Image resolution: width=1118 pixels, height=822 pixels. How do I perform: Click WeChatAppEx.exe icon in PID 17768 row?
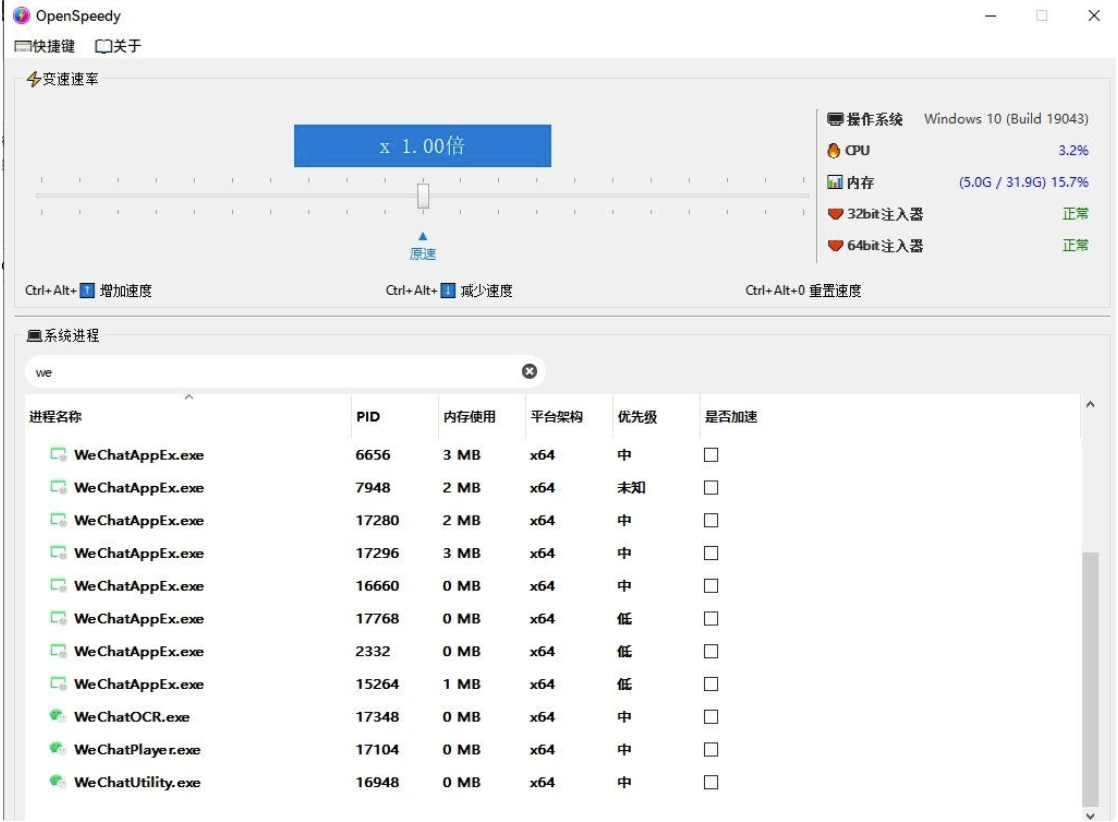(58, 618)
